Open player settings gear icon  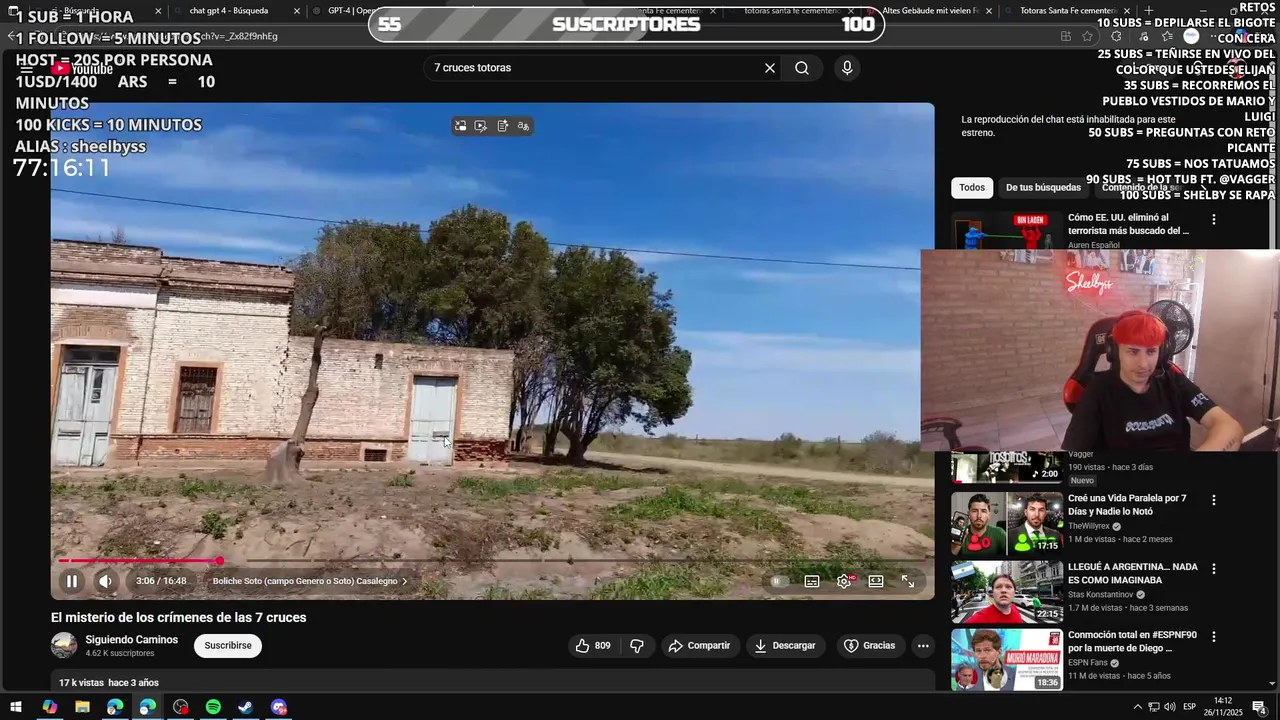[x=844, y=581]
